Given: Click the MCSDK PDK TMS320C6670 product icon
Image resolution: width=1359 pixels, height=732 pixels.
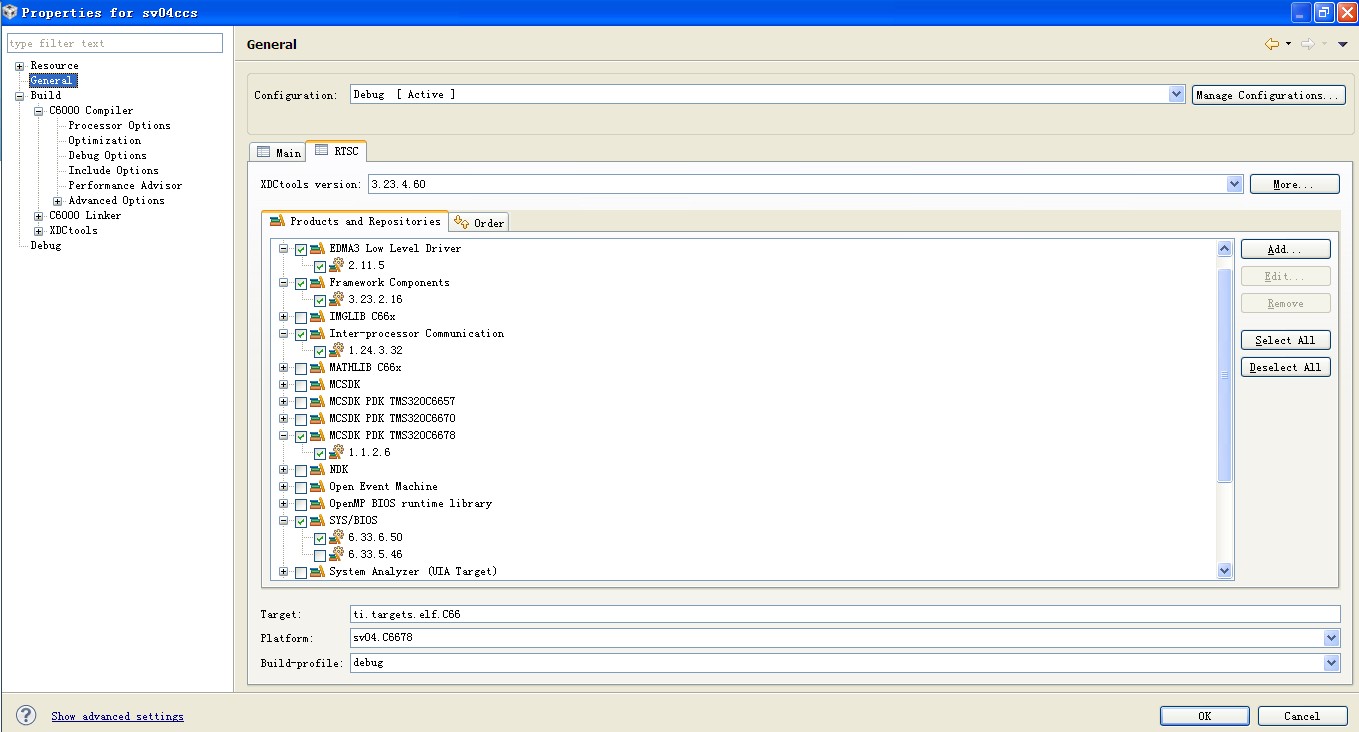Looking at the screenshot, I should tap(317, 419).
